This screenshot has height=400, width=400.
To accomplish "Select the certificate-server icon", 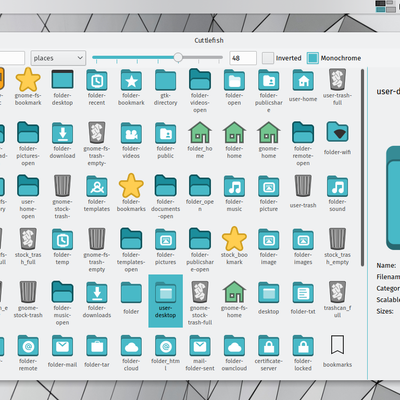I will click(x=268, y=345).
